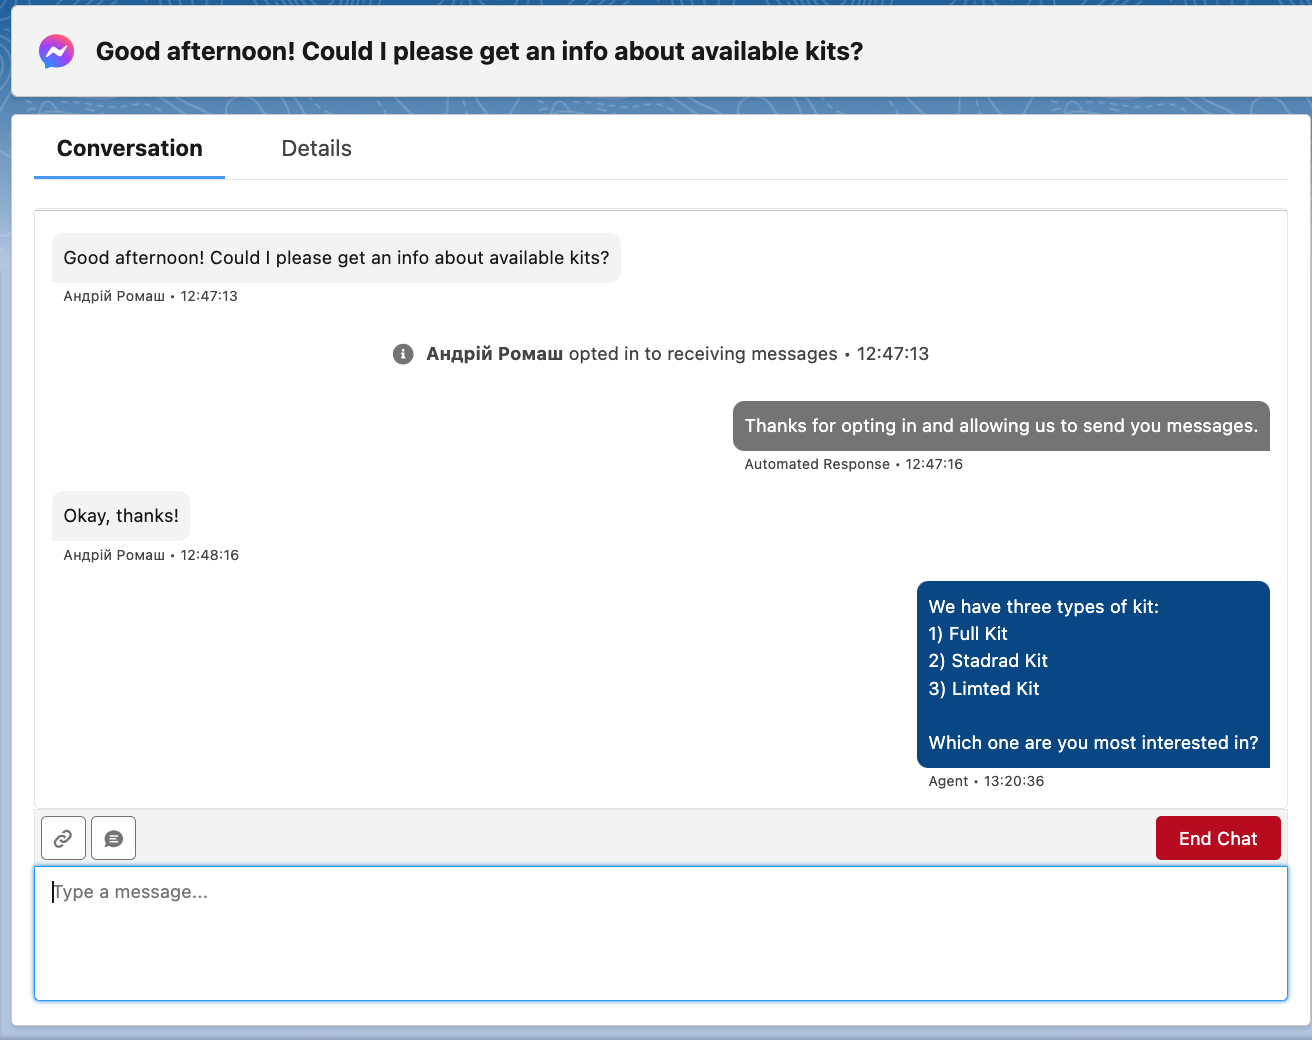This screenshot has height=1040, width=1312.
Task: Click the conversation header question text
Action: pyautogui.click(x=478, y=51)
